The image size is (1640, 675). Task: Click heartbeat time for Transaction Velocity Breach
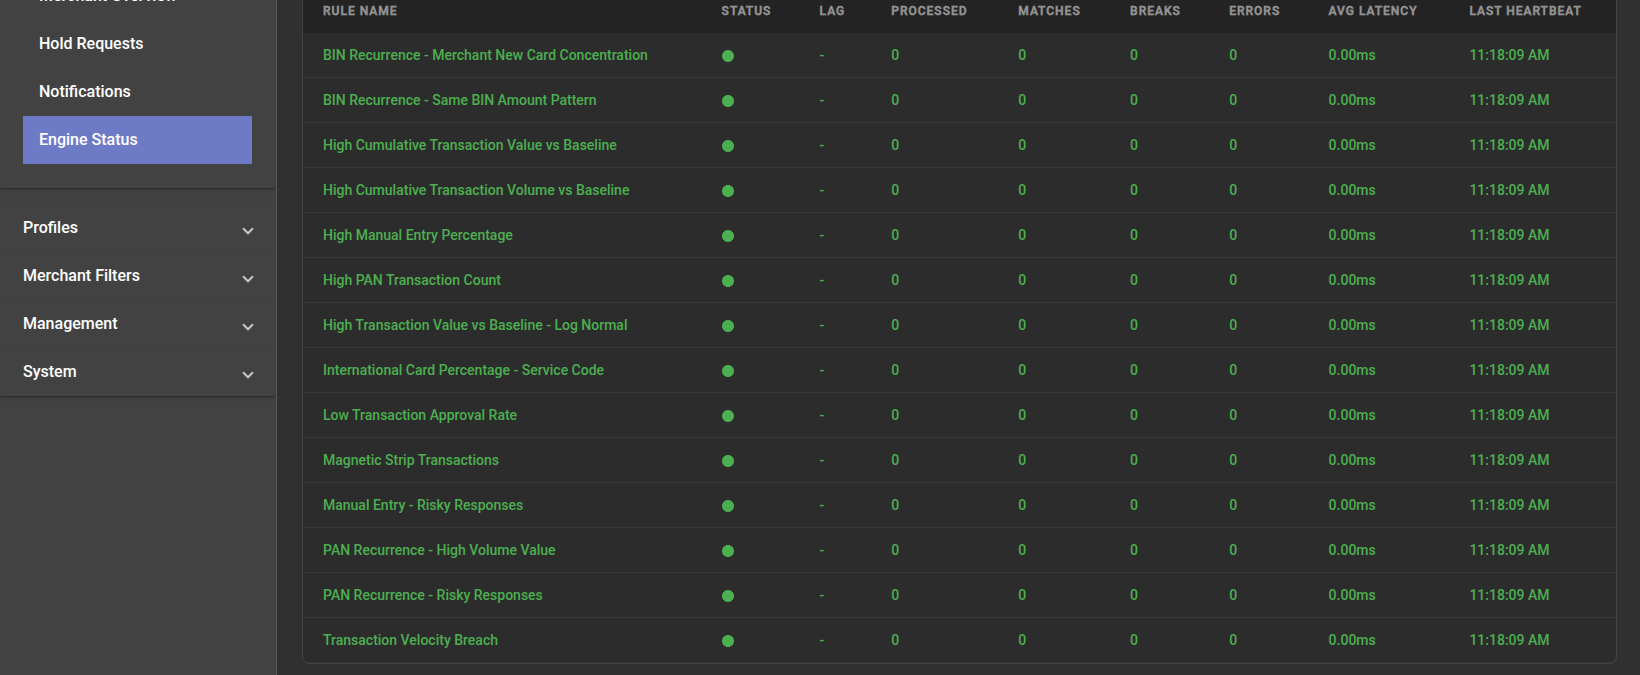[x=1509, y=640]
